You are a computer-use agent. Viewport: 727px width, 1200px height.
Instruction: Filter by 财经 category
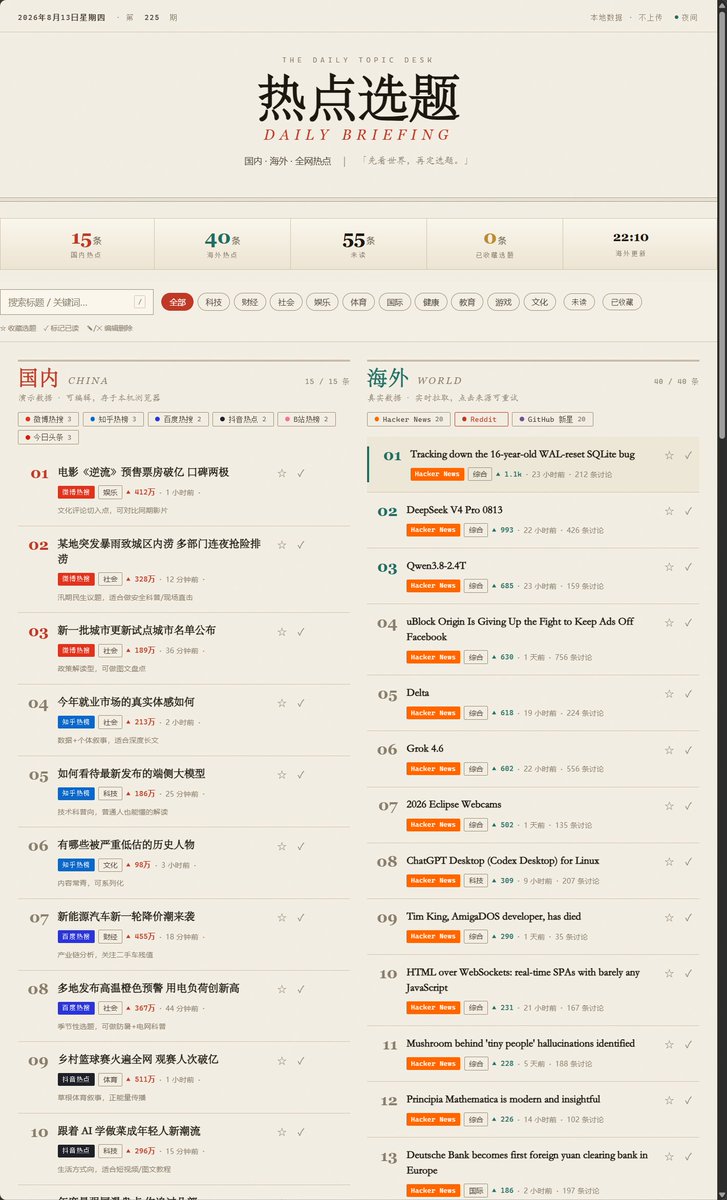tap(250, 302)
